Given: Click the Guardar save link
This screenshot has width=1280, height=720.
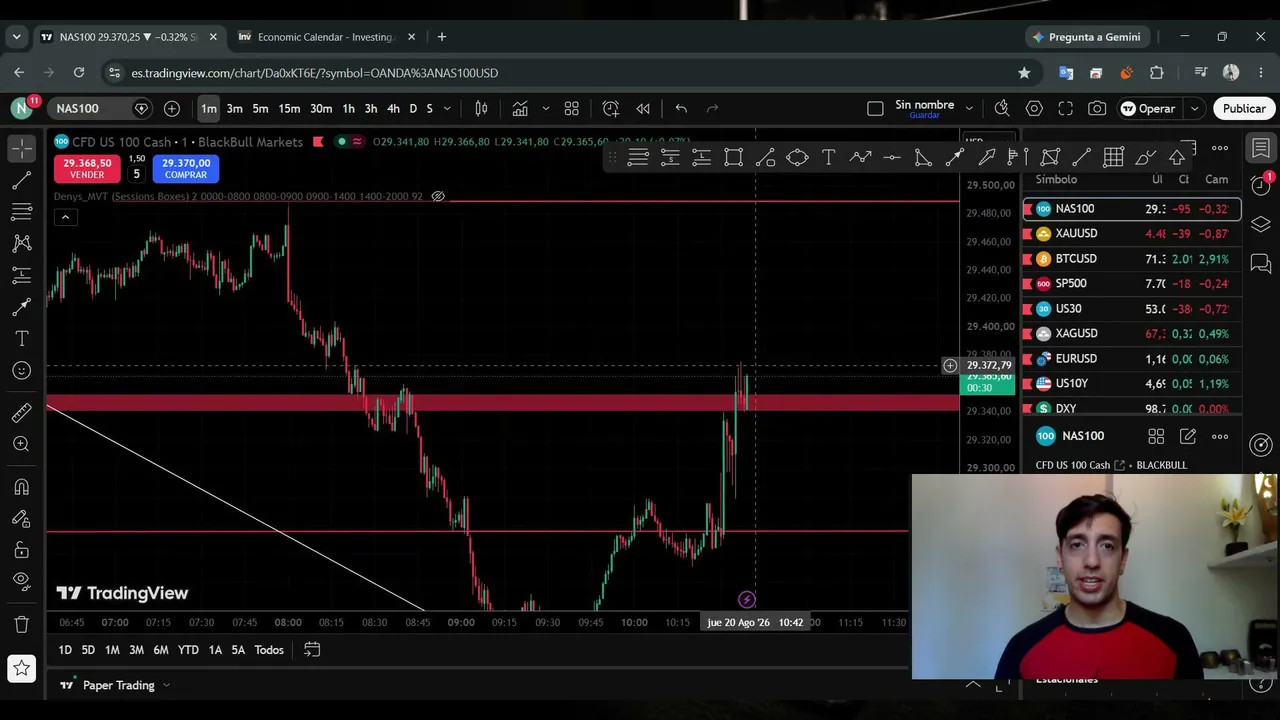Looking at the screenshot, I should [924, 115].
